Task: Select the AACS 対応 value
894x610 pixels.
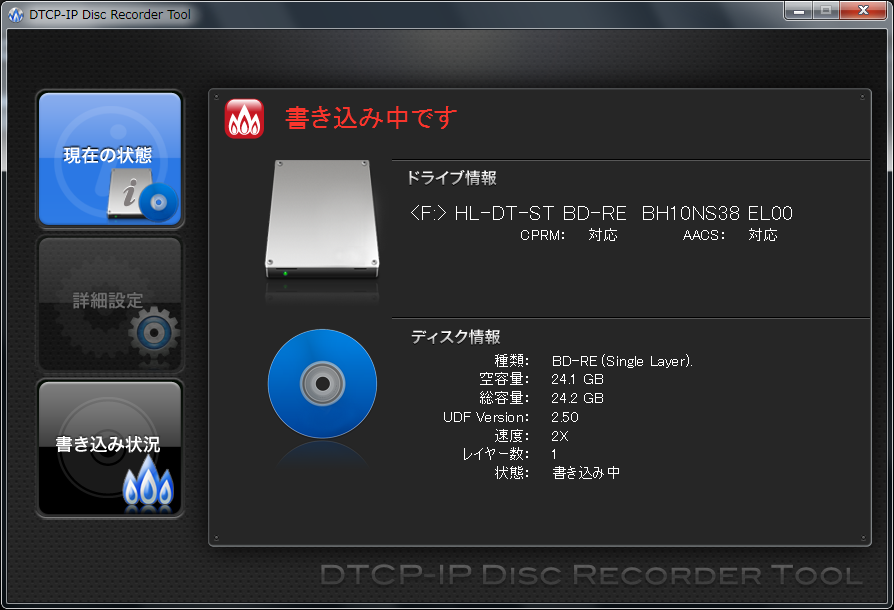Action: pyautogui.click(x=763, y=235)
